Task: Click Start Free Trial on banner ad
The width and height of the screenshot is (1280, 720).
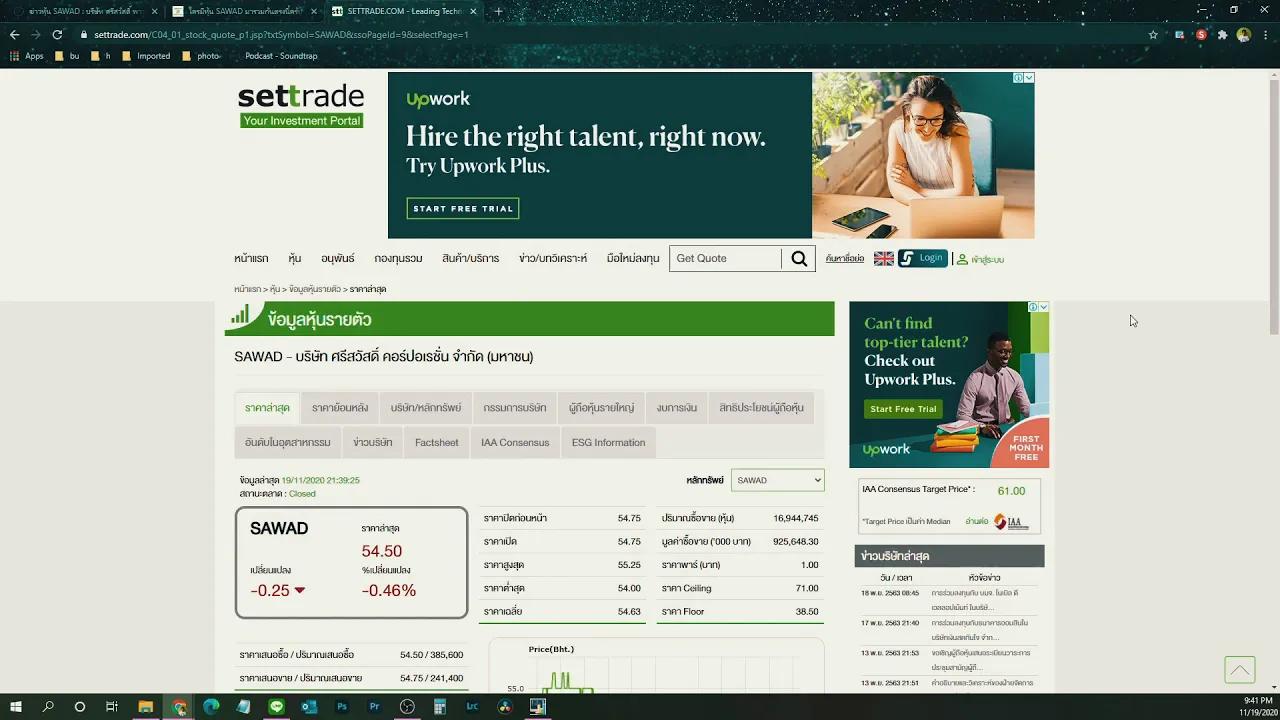Action: (x=463, y=209)
